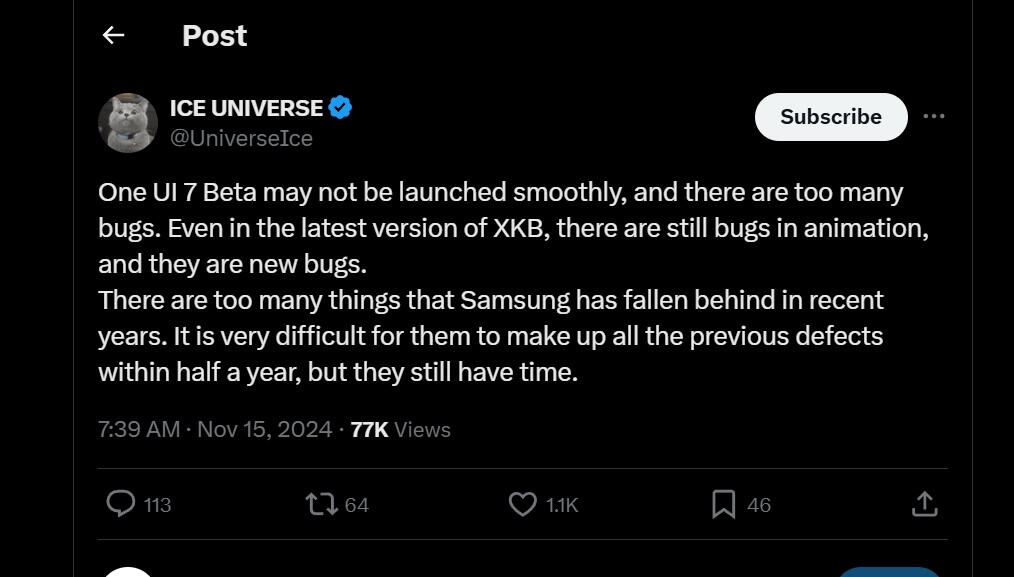Click the 64 reposts count
The width and height of the screenshot is (1014, 577).
click(x=356, y=505)
